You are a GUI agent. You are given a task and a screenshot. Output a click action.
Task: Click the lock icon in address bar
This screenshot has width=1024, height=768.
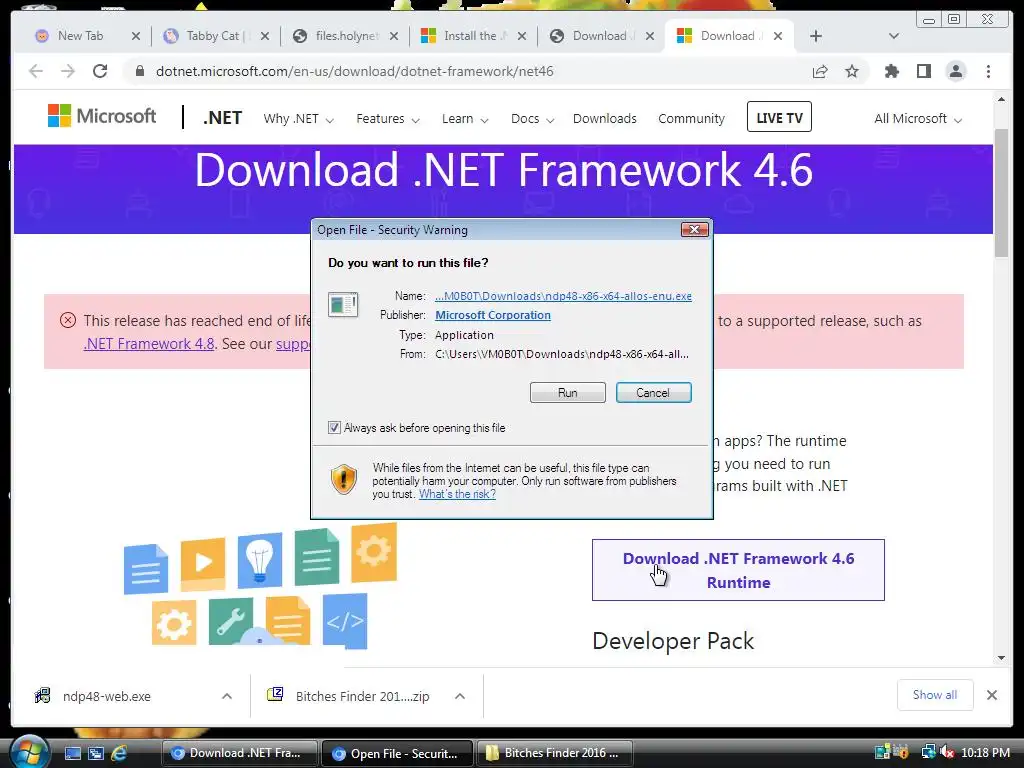click(x=139, y=71)
